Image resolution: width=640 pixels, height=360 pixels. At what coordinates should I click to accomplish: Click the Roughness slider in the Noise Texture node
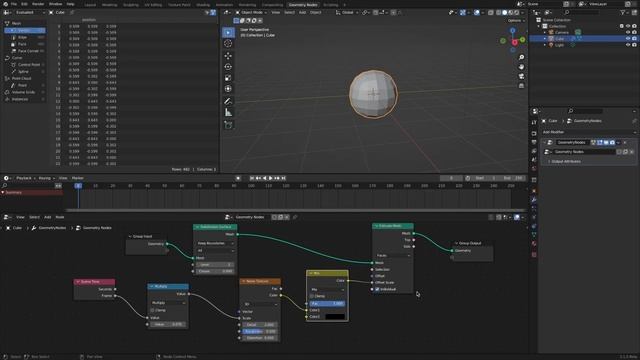click(x=260, y=331)
